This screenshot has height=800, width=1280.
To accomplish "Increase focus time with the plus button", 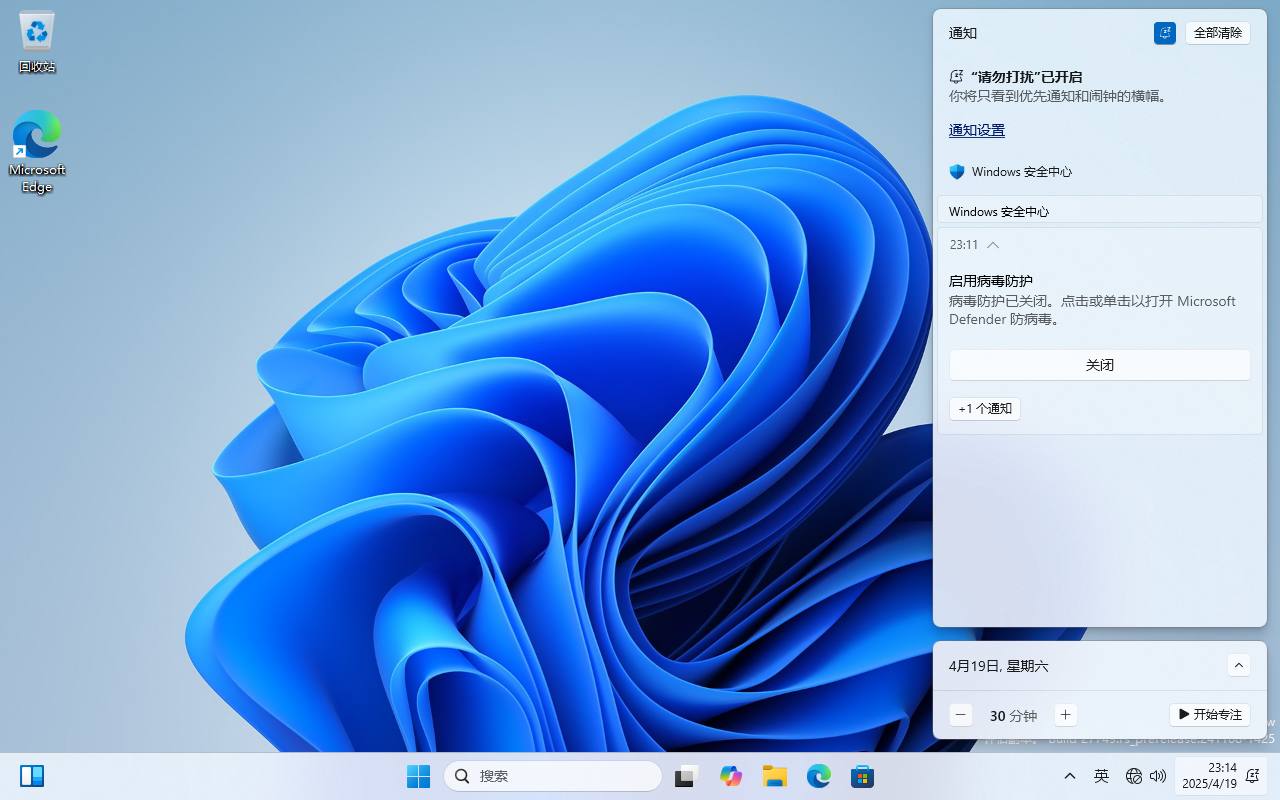I will pos(1066,715).
